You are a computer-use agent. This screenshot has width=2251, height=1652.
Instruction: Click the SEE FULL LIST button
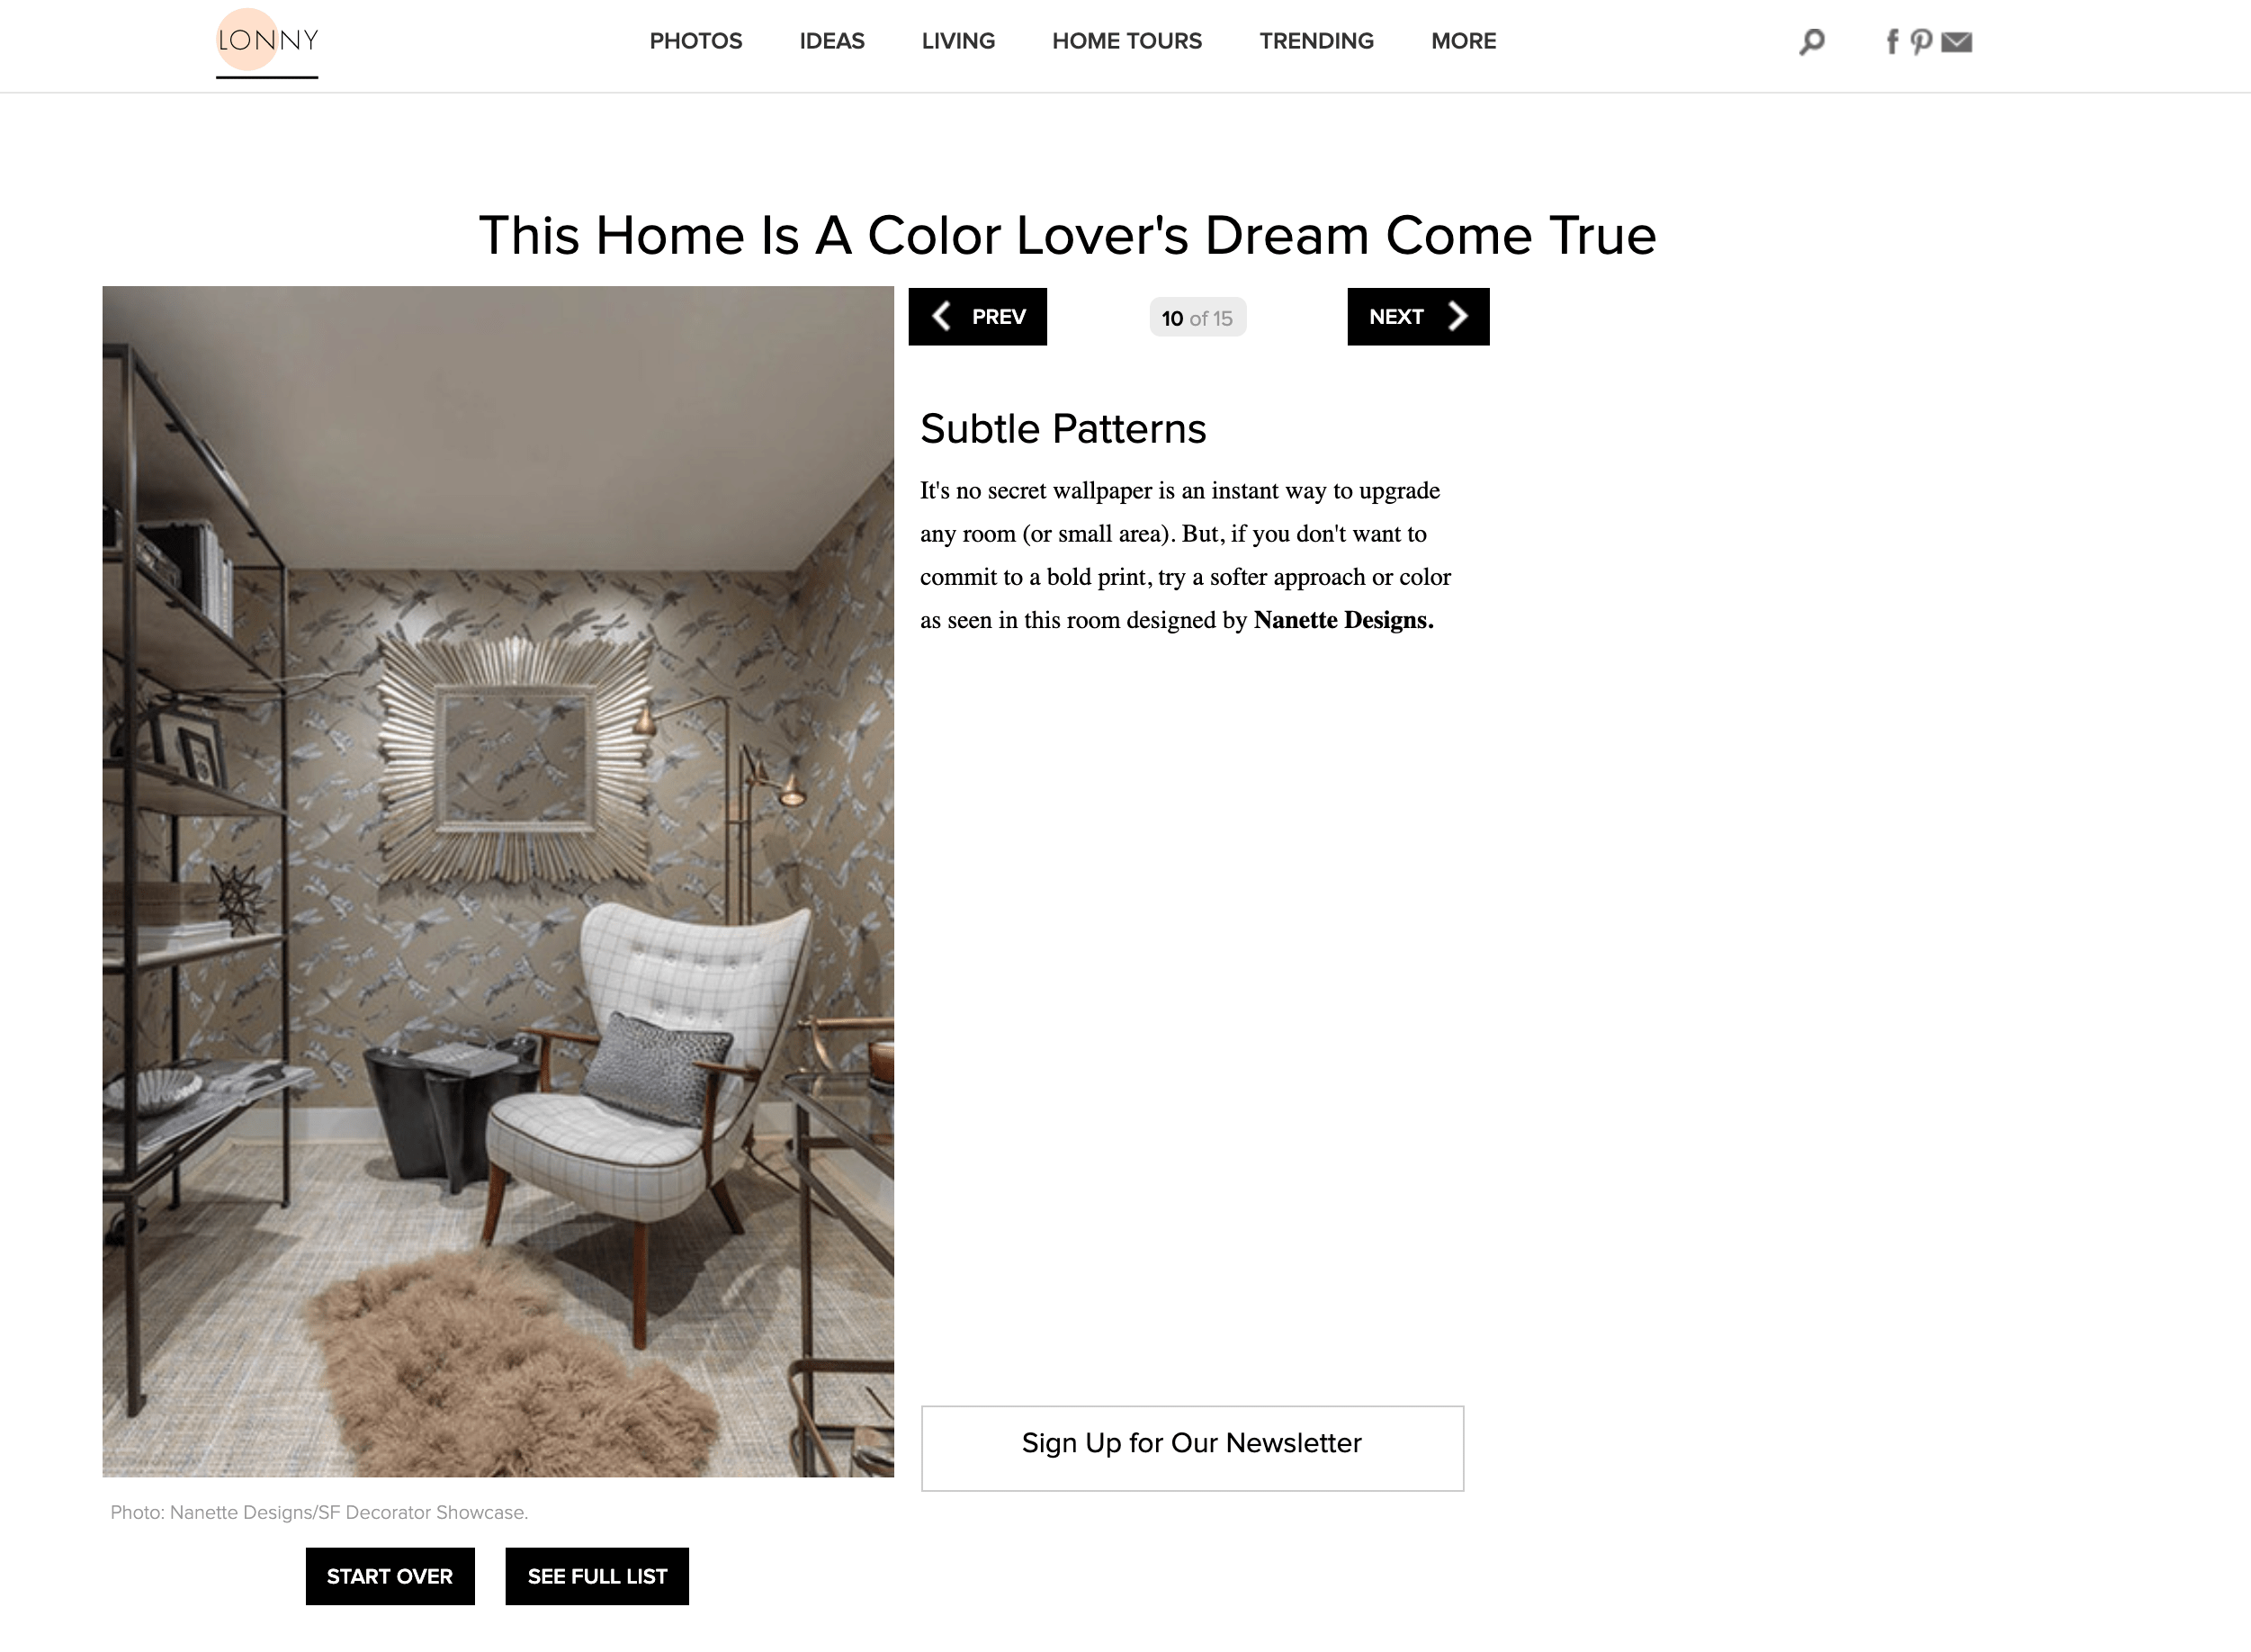pyautogui.click(x=597, y=1576)
